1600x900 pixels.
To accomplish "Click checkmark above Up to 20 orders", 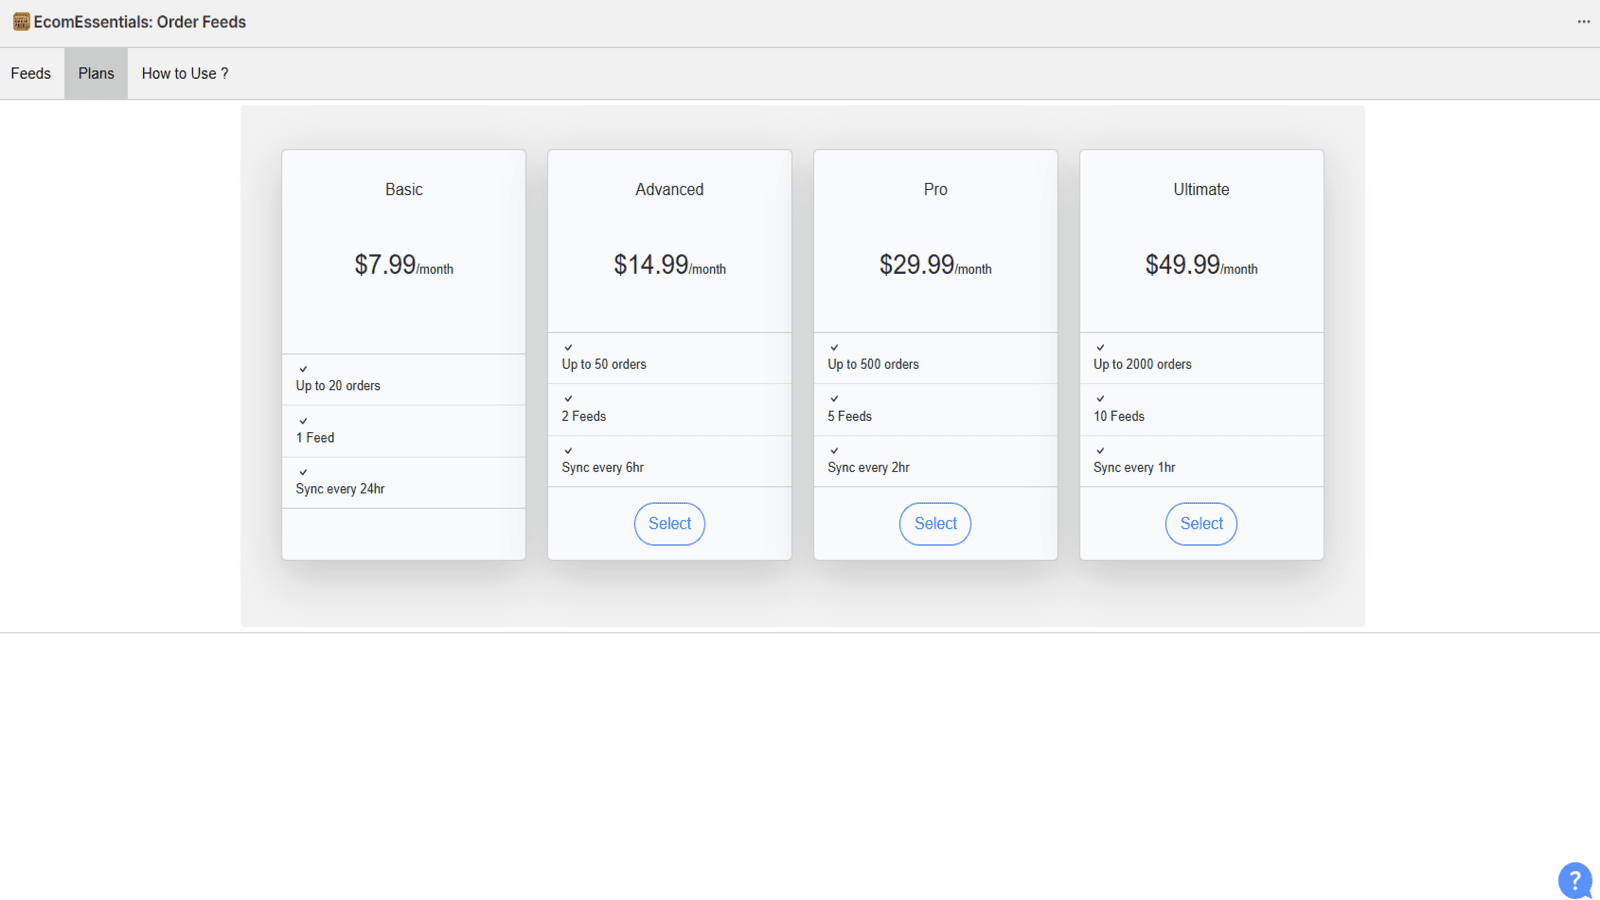I will click(303, 369).
